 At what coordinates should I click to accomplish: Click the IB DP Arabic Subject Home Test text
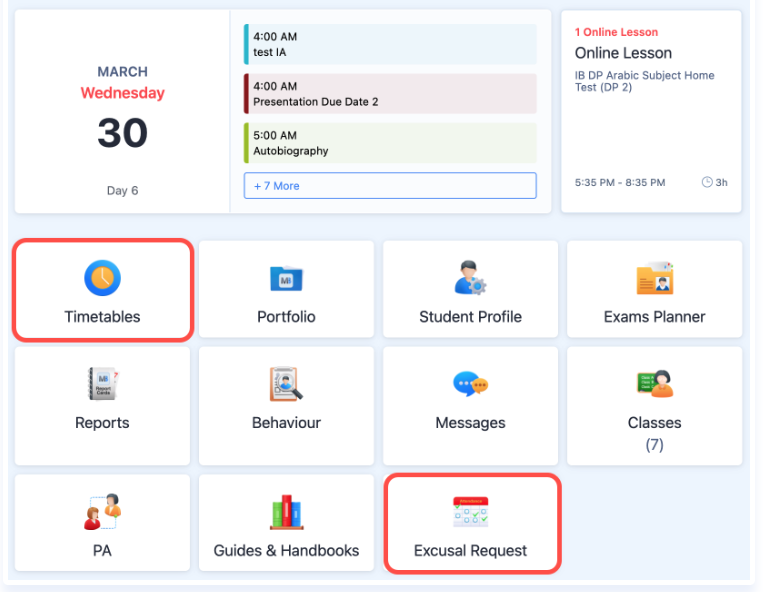click(644, 81)
